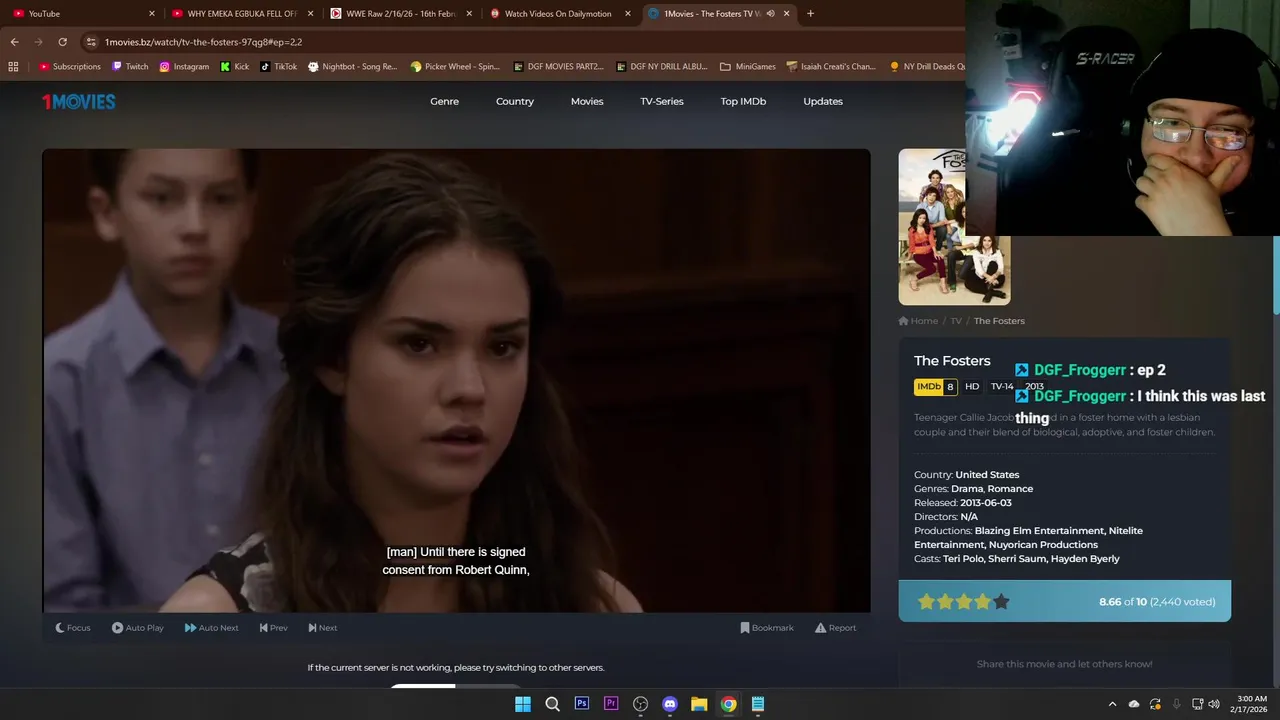Open Windows taskbar search
Screen dimensions: 1280x720
(x=552, y=704)
